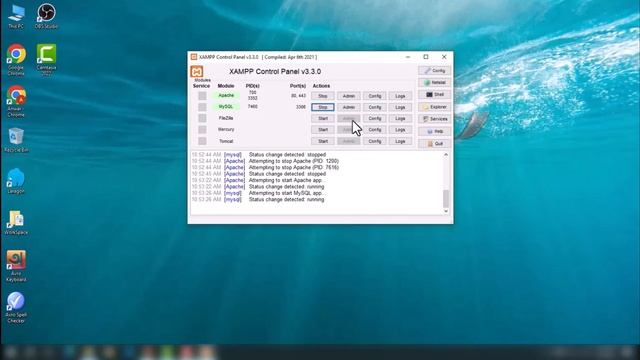640x360 pixels.
Task: Minimize the XAMPP Control Panel window
Action: click(x=408, y=57)
